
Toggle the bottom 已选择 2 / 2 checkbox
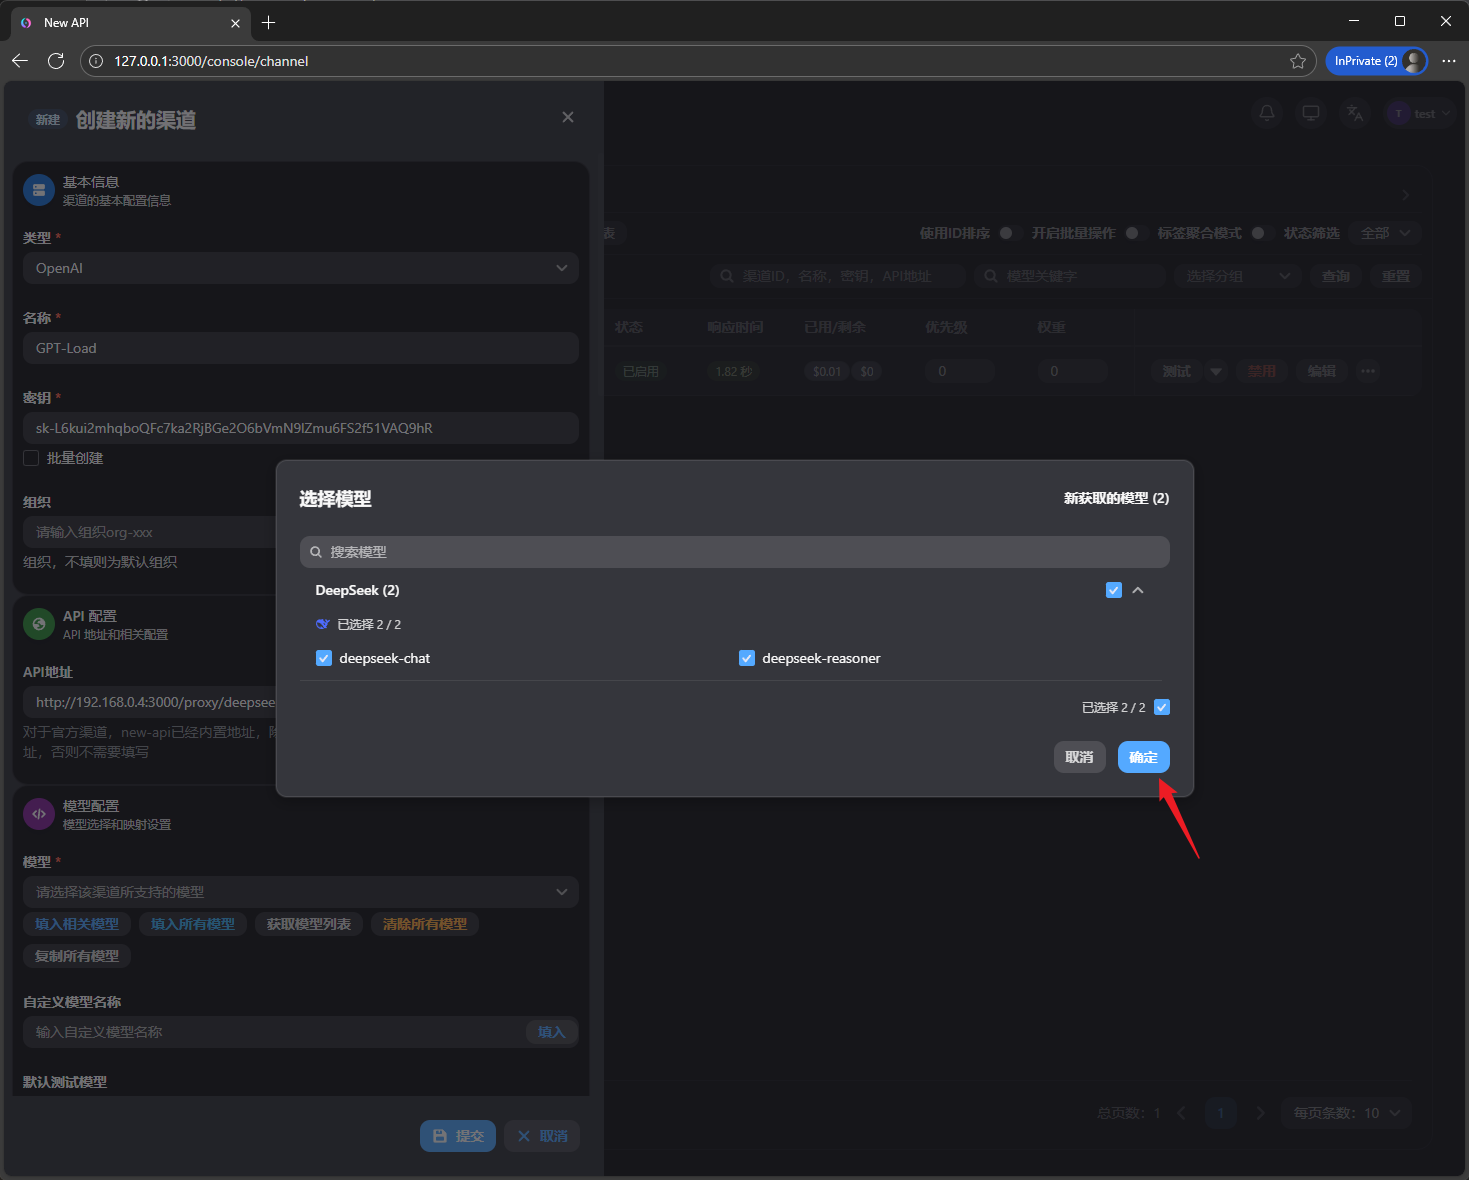pos(1162,707)
